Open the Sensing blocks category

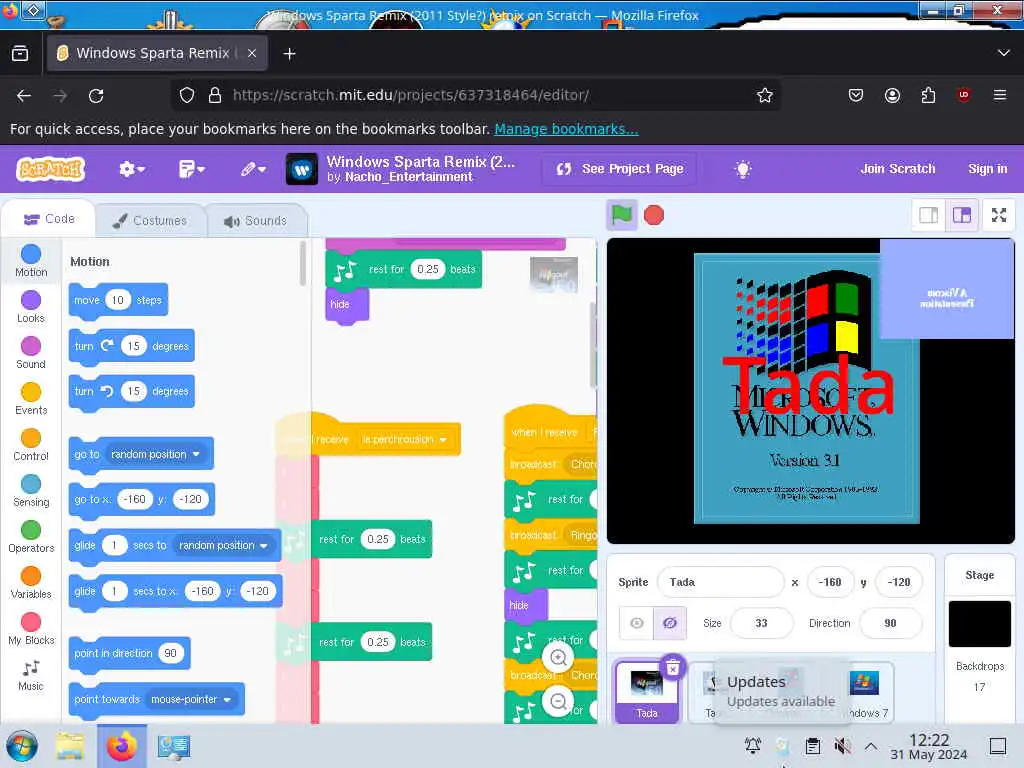[31, 491]
